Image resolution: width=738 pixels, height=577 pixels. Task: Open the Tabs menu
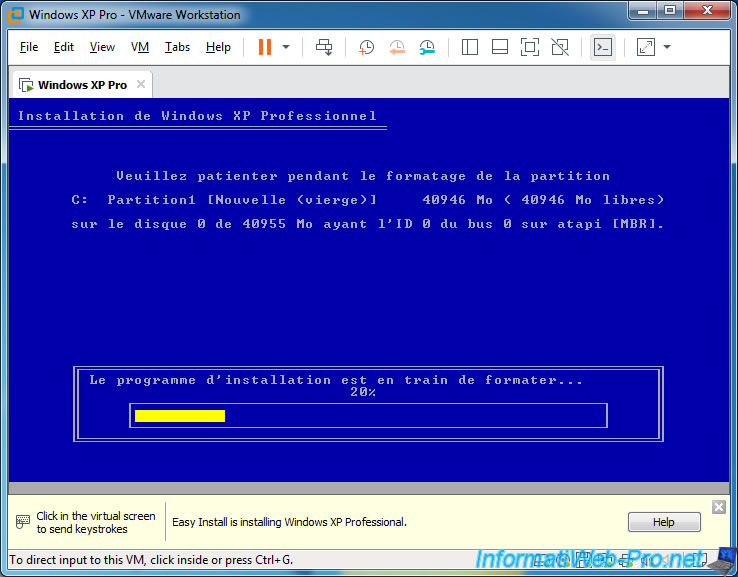click(177, 47)
